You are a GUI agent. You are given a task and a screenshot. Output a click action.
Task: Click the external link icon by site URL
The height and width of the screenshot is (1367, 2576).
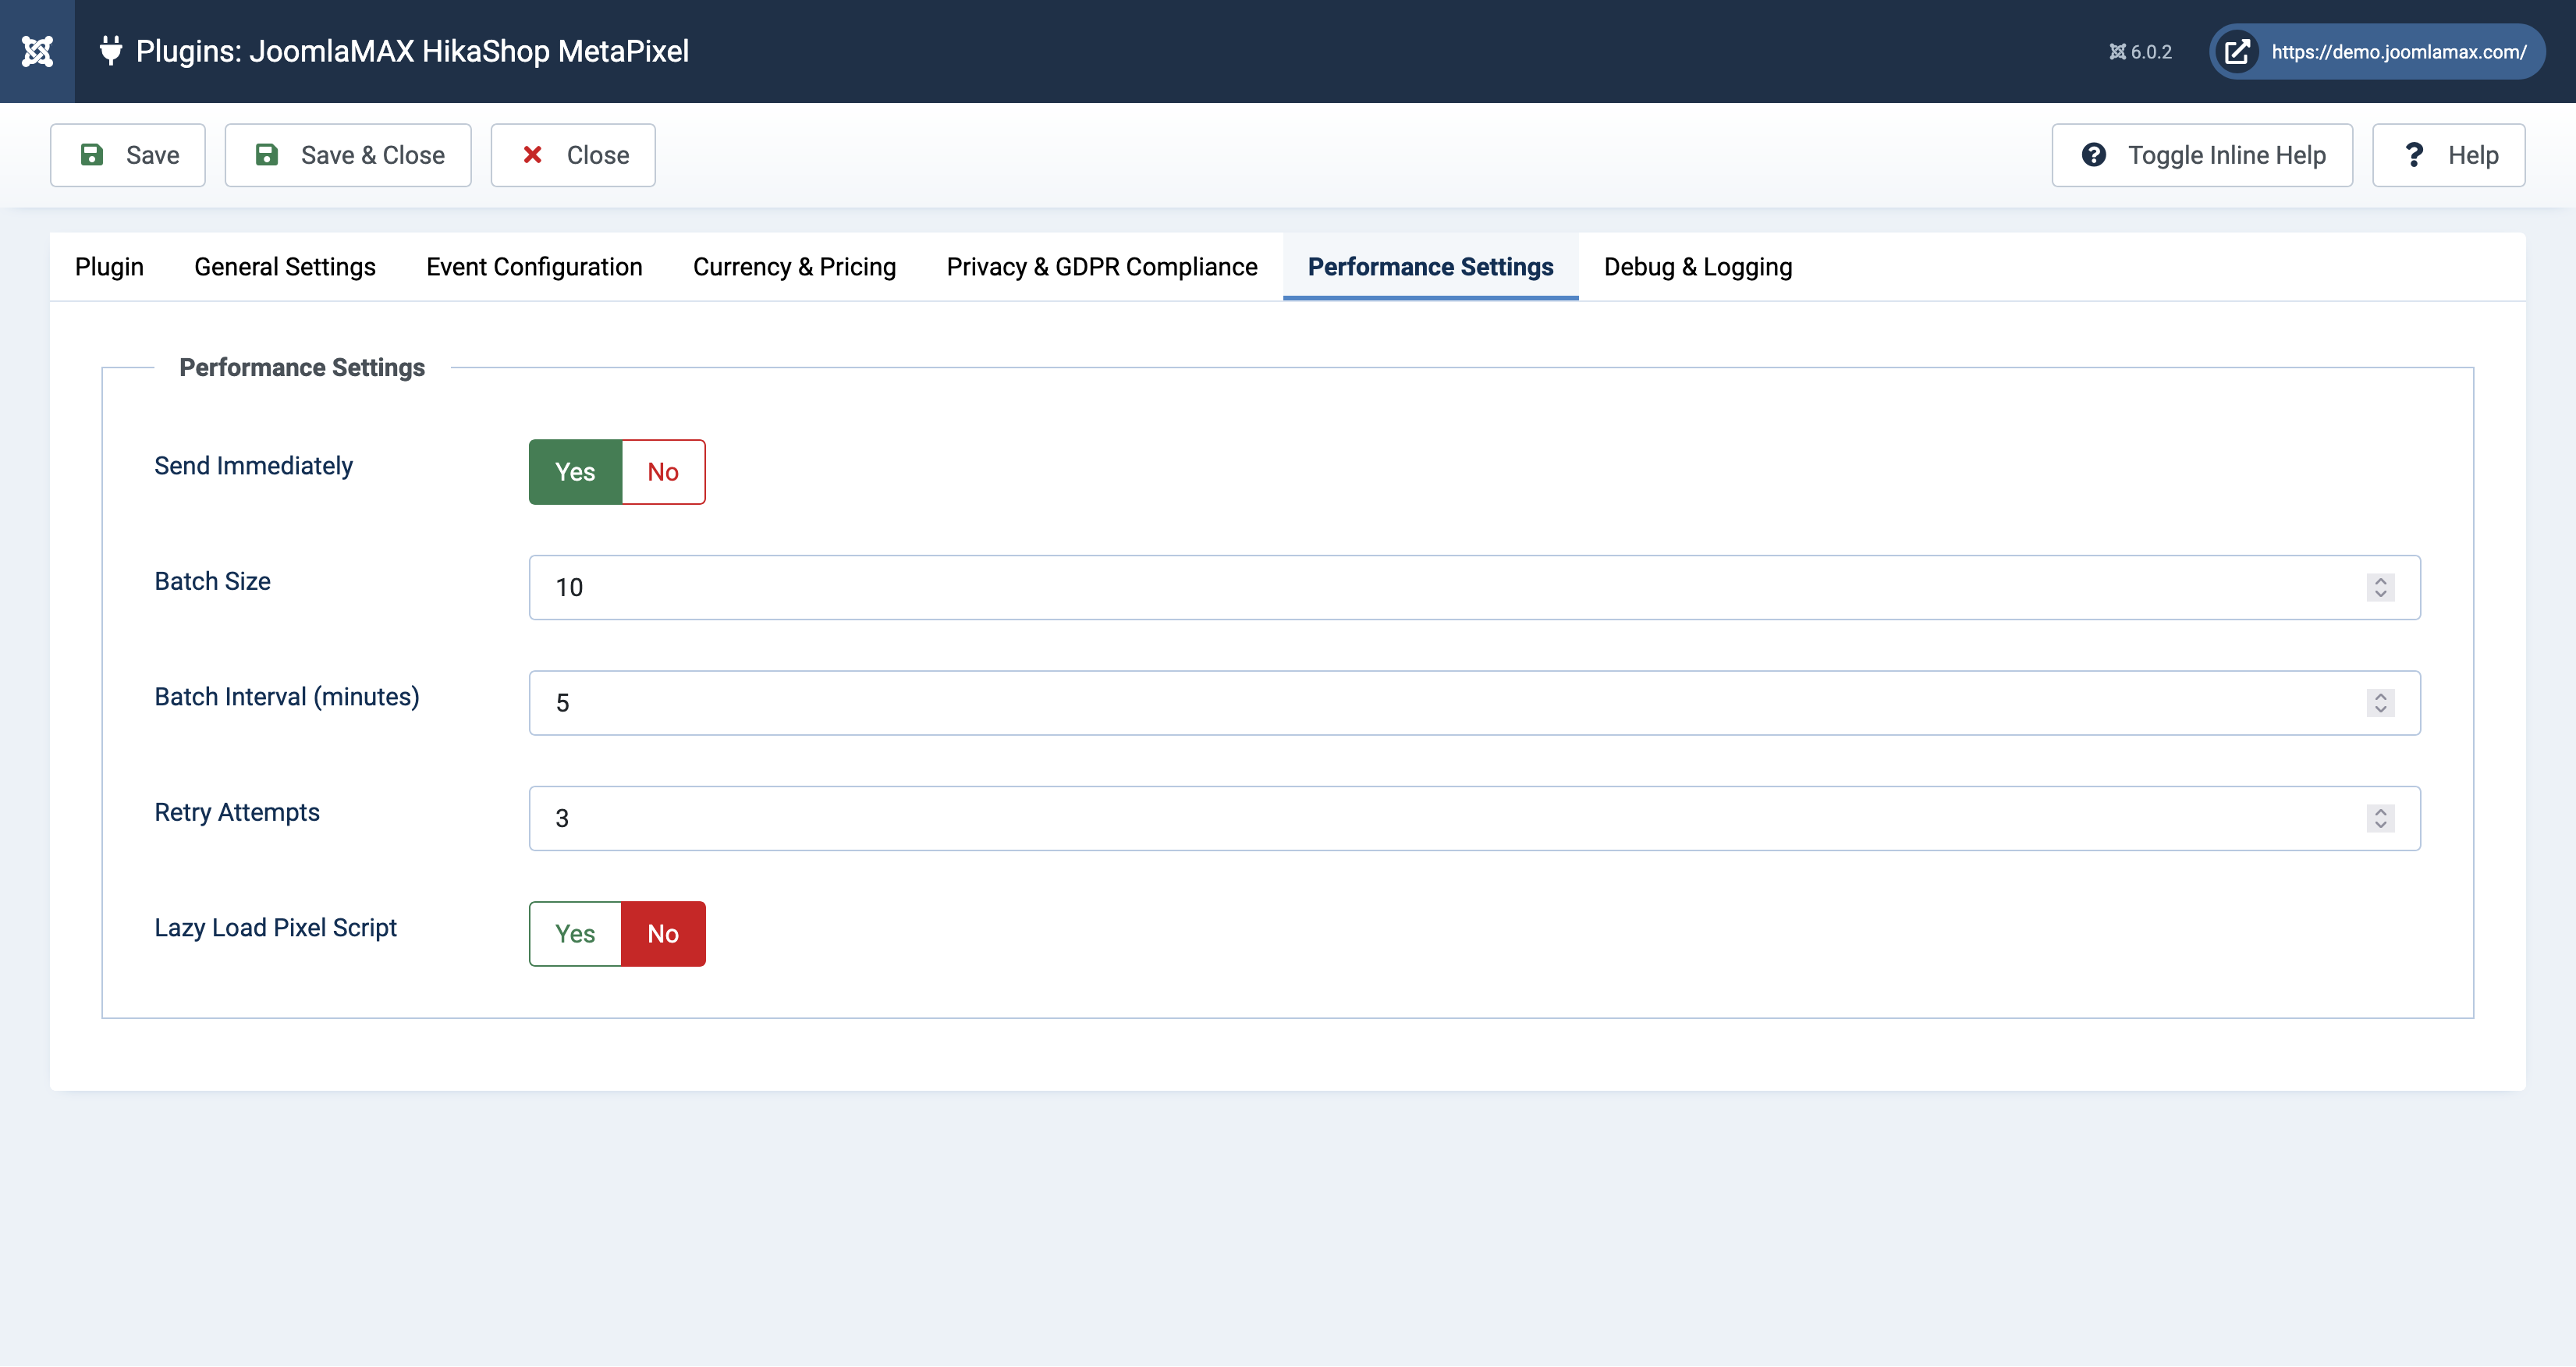(2237, 51)
